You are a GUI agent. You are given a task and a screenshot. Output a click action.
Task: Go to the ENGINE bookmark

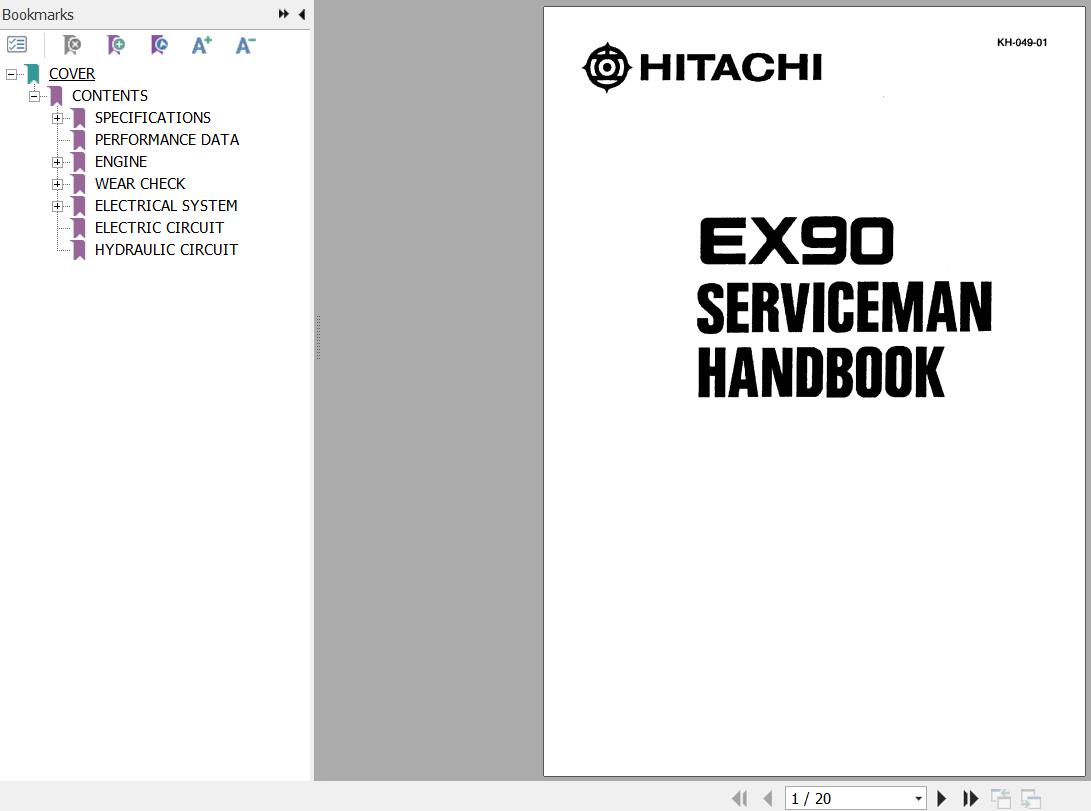pyautogui.click(x=121, y=162)
